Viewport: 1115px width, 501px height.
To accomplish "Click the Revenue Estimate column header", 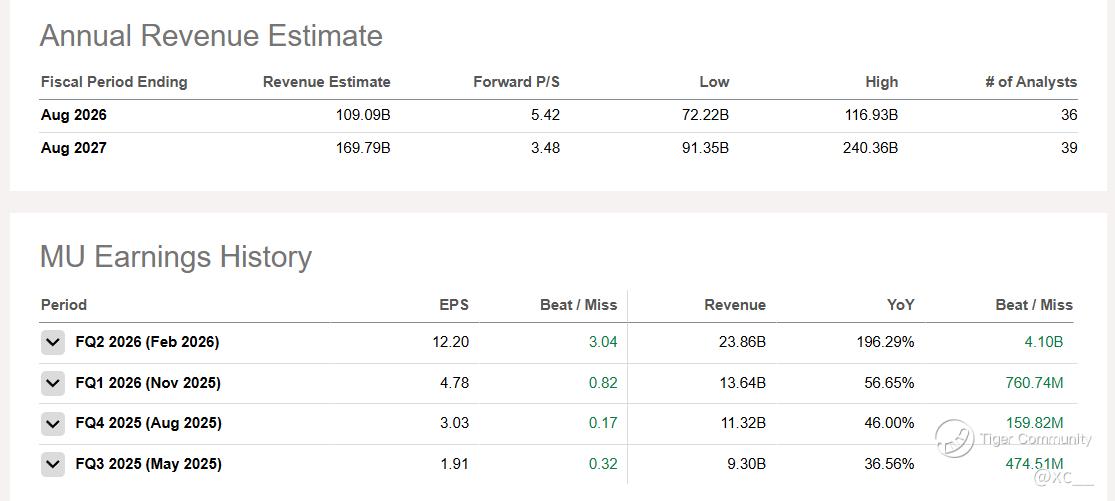I will pos(326,82).
